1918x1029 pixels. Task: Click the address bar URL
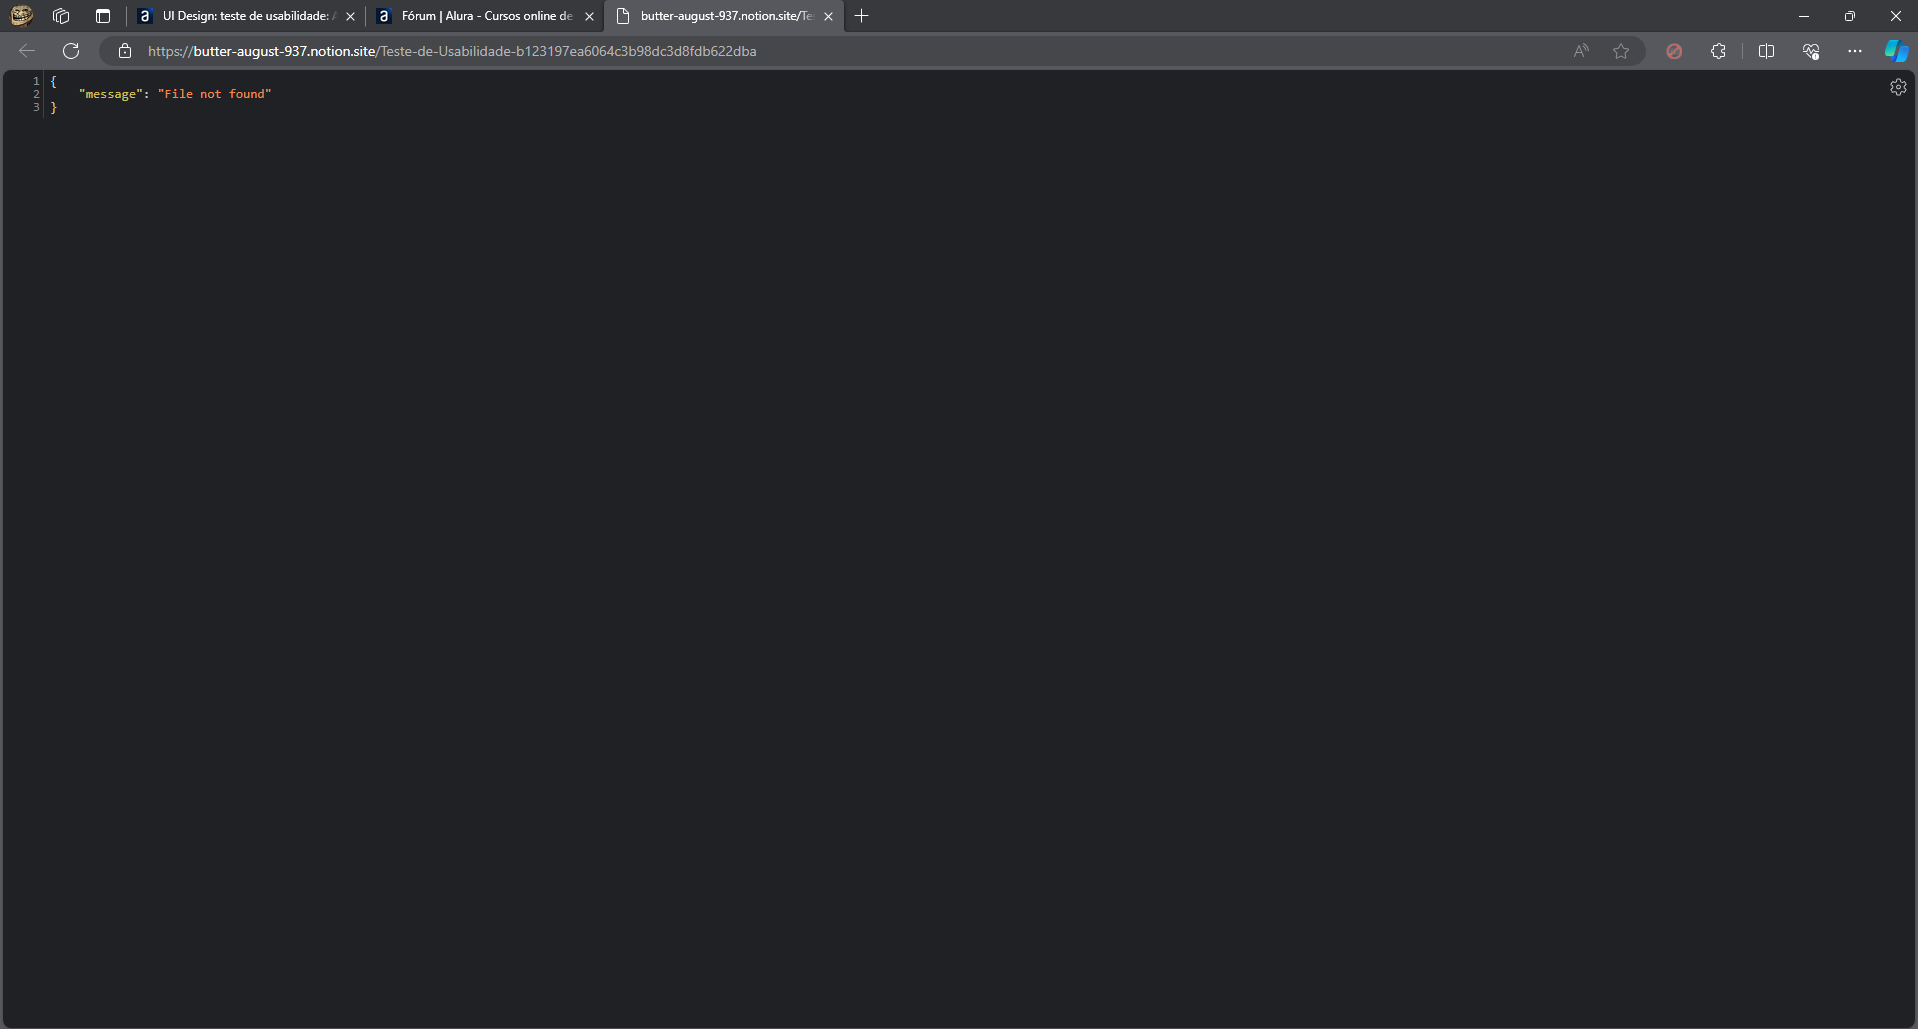click(x=452, y=51)
